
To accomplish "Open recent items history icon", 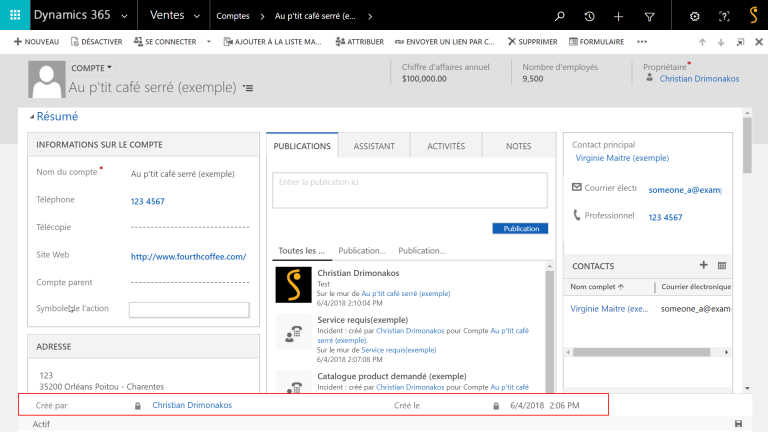I will [589, 16].
